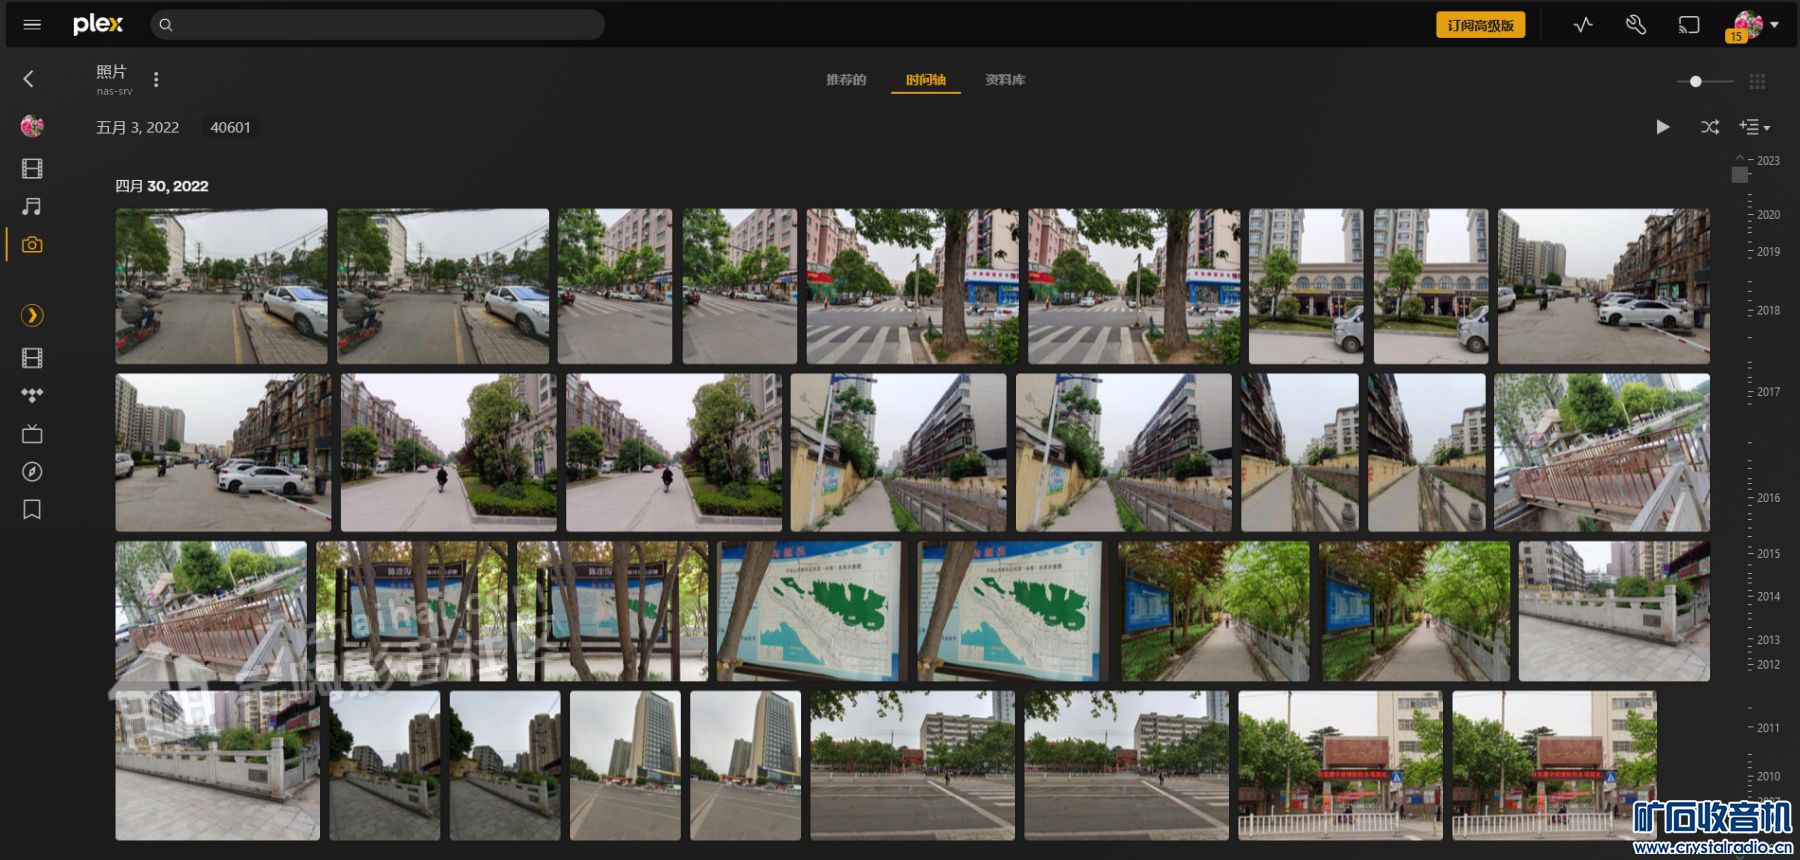
Task: Switch to the 推荐的 tab
Action: (846, 80)
